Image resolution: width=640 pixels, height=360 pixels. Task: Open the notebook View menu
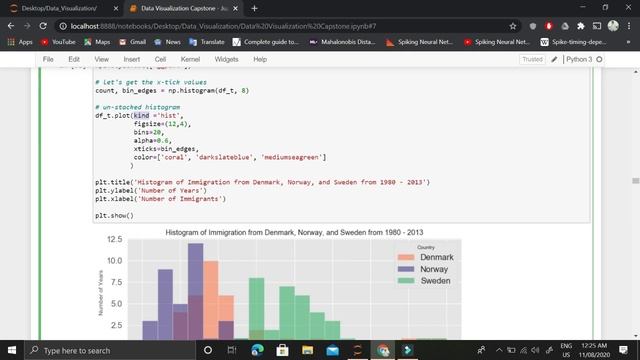click(x=102, y=59)
